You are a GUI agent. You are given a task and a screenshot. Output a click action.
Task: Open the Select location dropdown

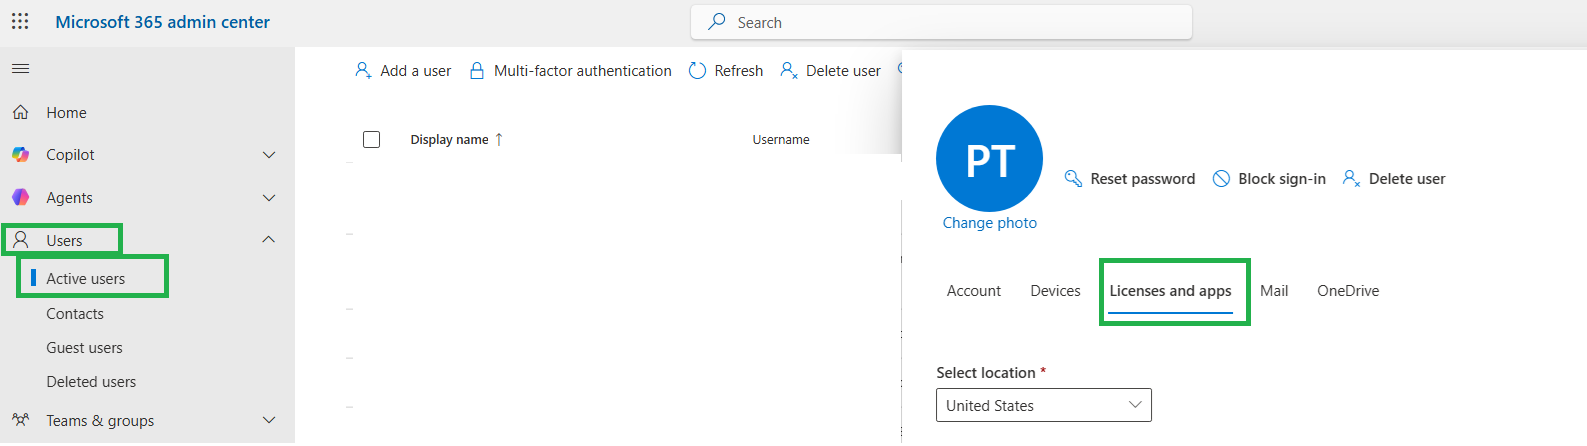1044,405
